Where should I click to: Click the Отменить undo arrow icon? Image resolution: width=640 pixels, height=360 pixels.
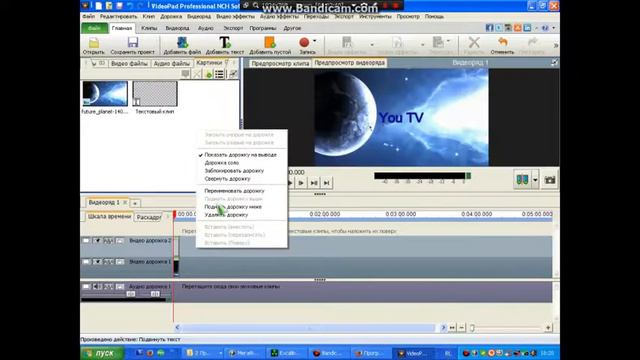(502, 42)
